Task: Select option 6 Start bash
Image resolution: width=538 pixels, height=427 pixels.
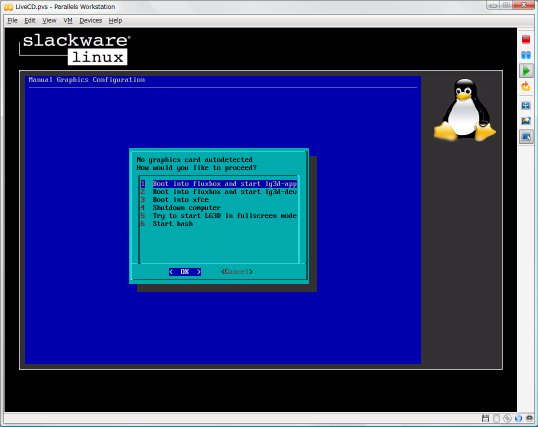Action: pos(167,224)
